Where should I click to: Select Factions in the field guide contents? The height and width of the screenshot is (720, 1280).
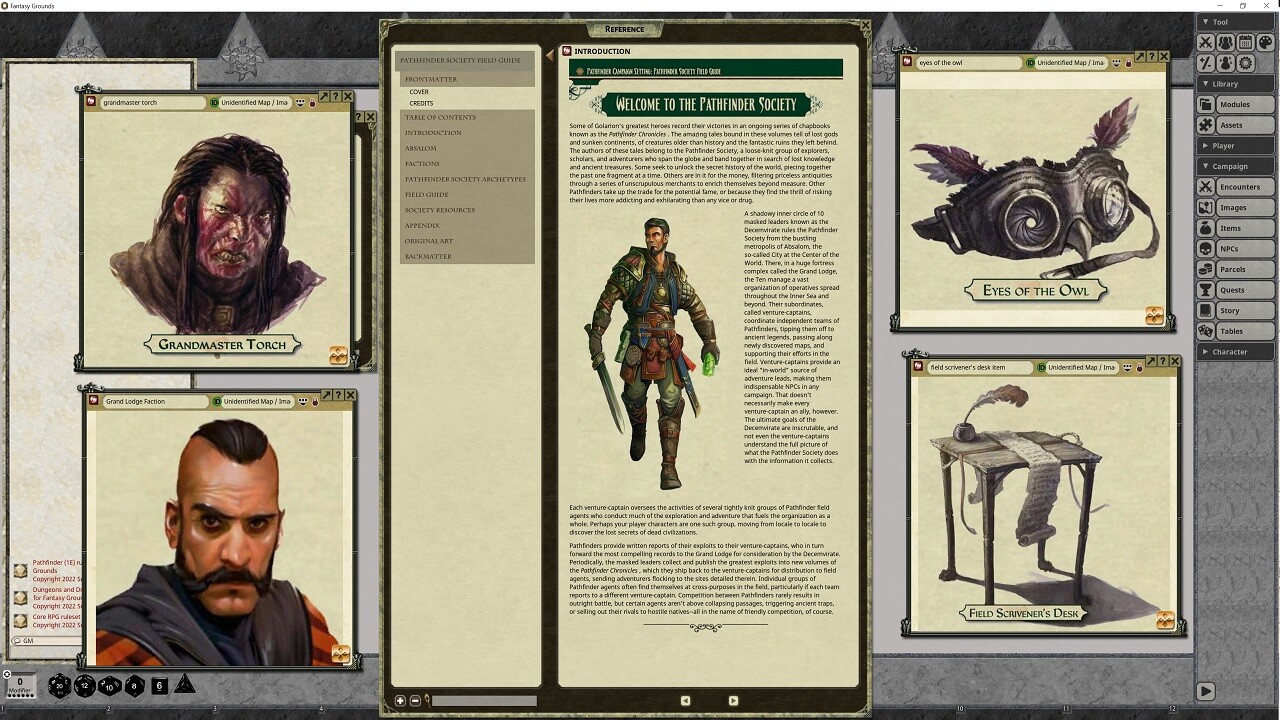(x=422, y=163)
